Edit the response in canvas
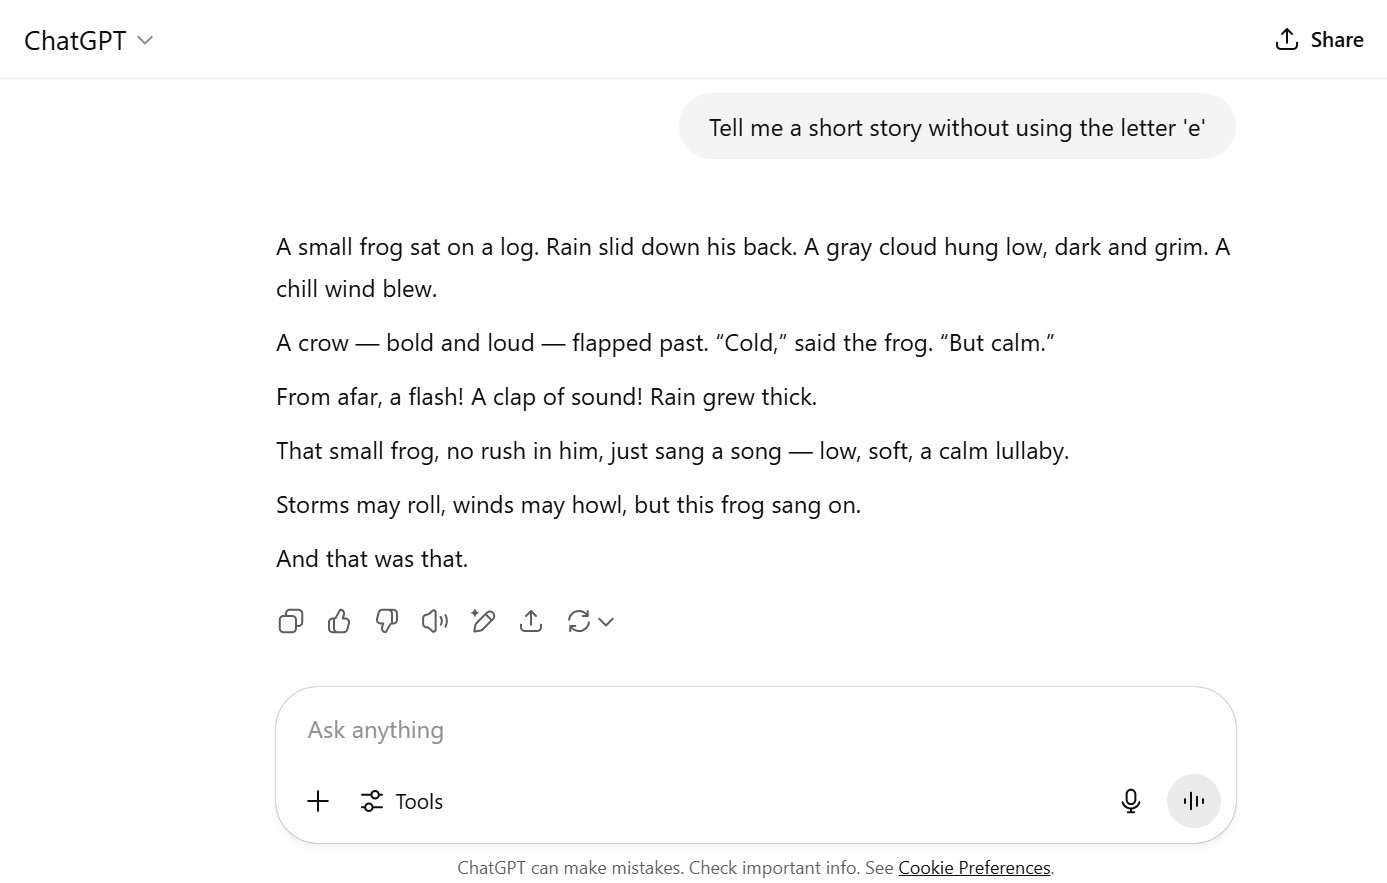 (x=483, y=621)
